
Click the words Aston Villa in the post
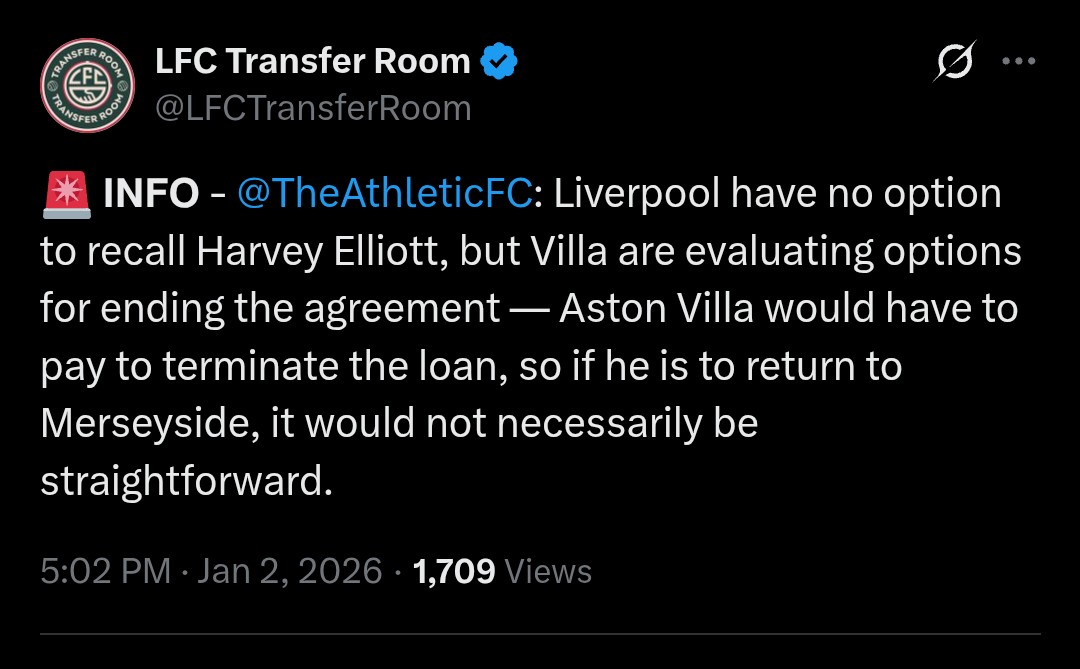coord(655,309)
